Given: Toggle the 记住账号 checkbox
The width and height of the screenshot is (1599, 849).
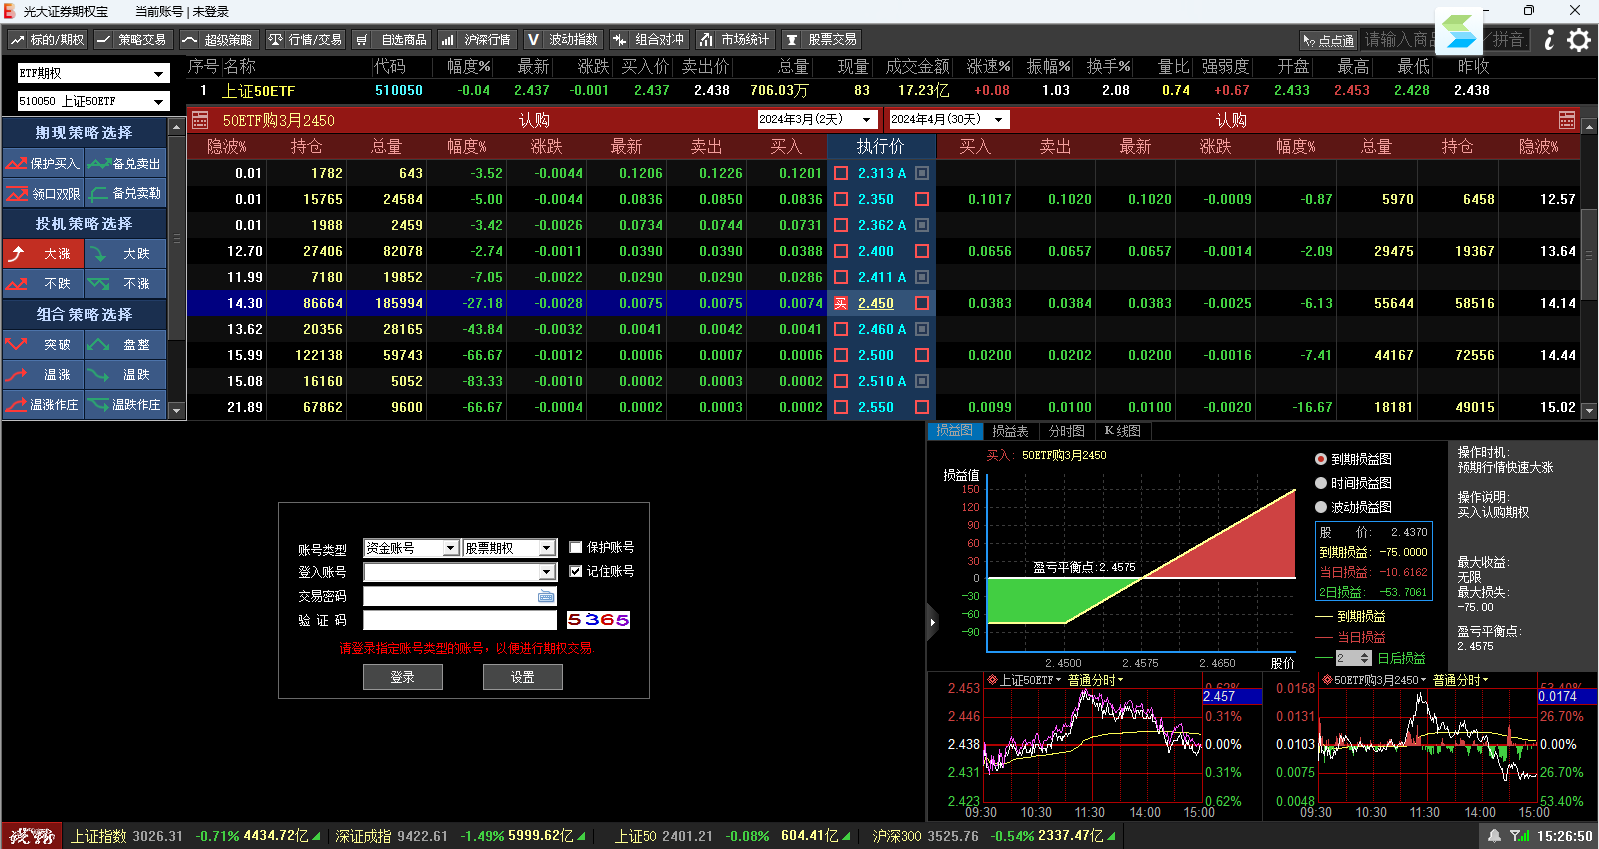Looking at the screenshot, I should coord(576,571).
